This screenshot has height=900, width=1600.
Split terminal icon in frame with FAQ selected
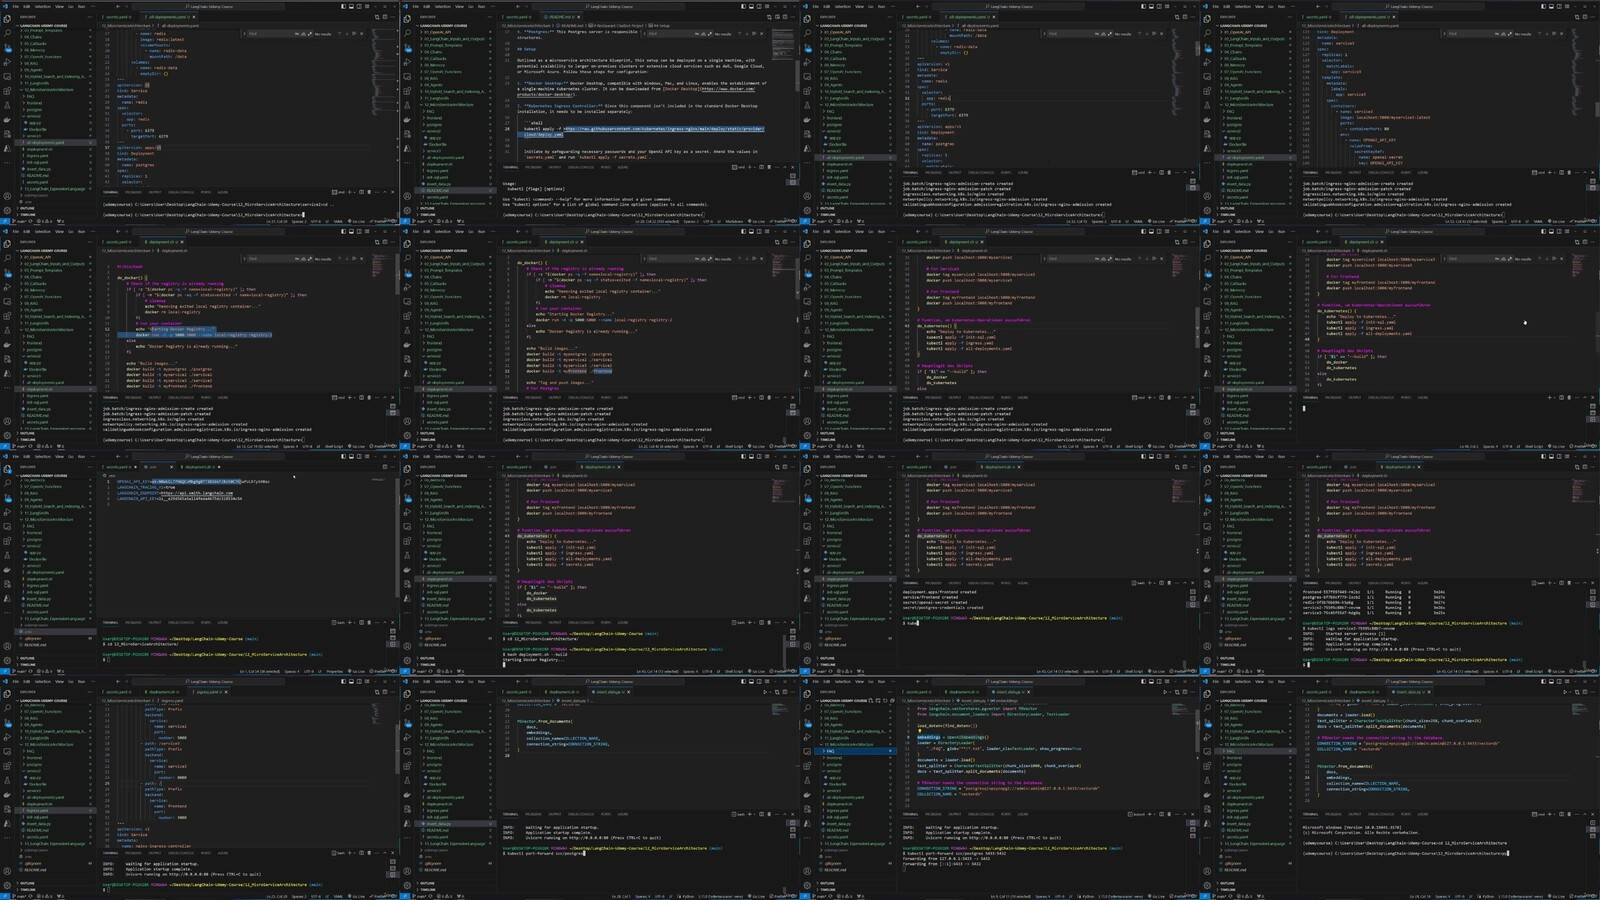(1161, 814)
